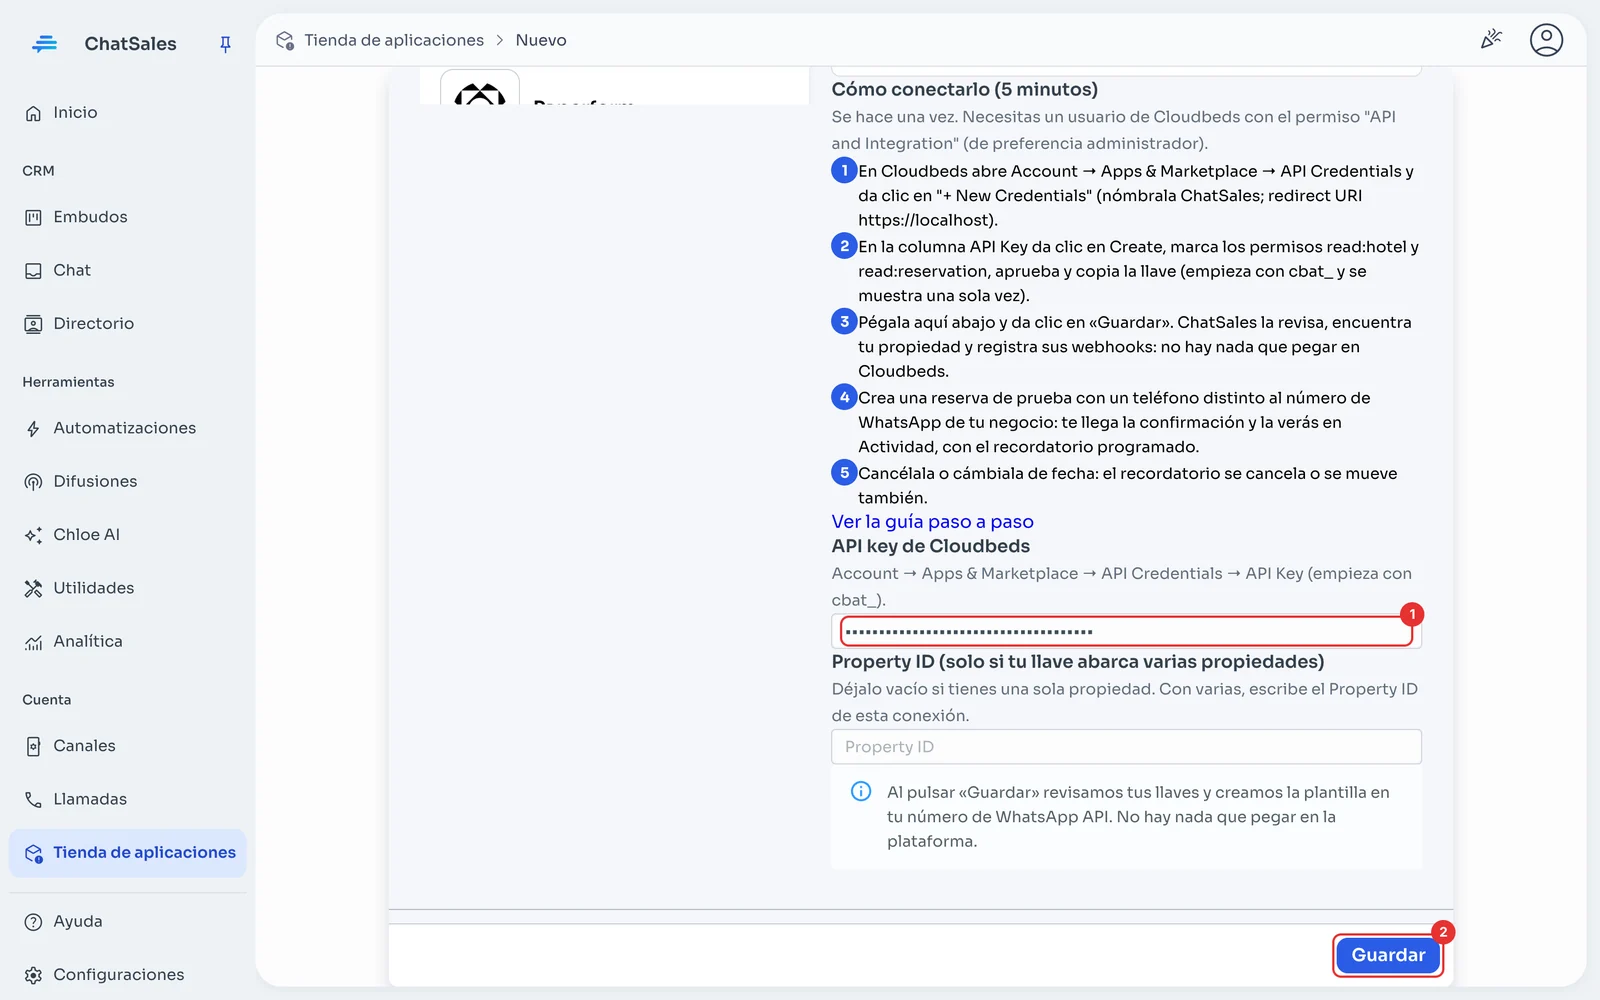Select Tienda de aplicaciones in sidebar
This screenshot has width=1600, height=1000.
pos(128,853)
